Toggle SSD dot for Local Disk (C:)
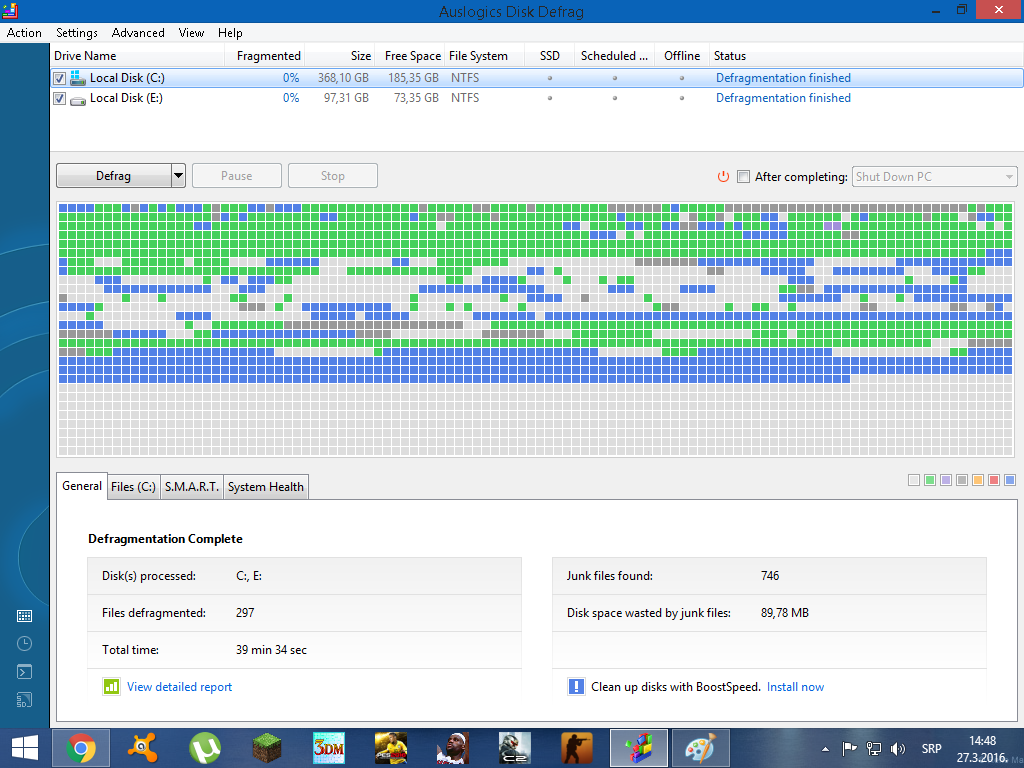Image resolution: width=1024 pixels, height=768 pixels. click(x=550, y=78)
